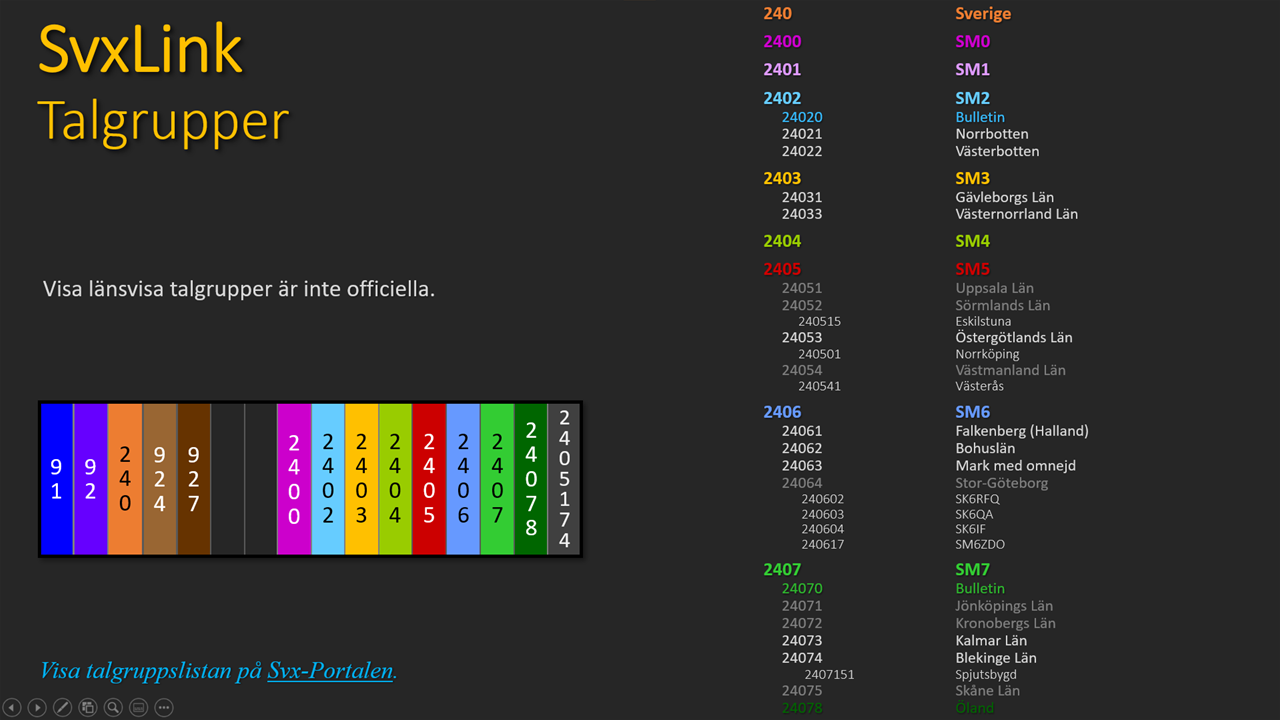Viewport: 1280px width, 720px height.
Task: Click 'Norrköping' entry
Action: coord(987,354)
